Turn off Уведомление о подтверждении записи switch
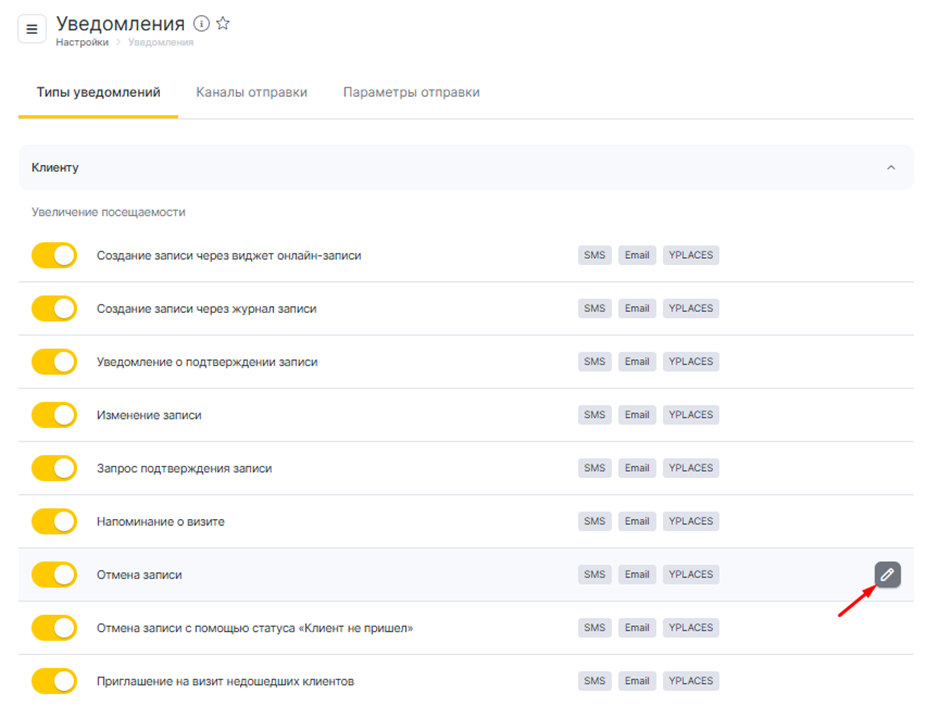Image resolution: width=940 pixels, height=706 pixels. (x=54, y=362)
